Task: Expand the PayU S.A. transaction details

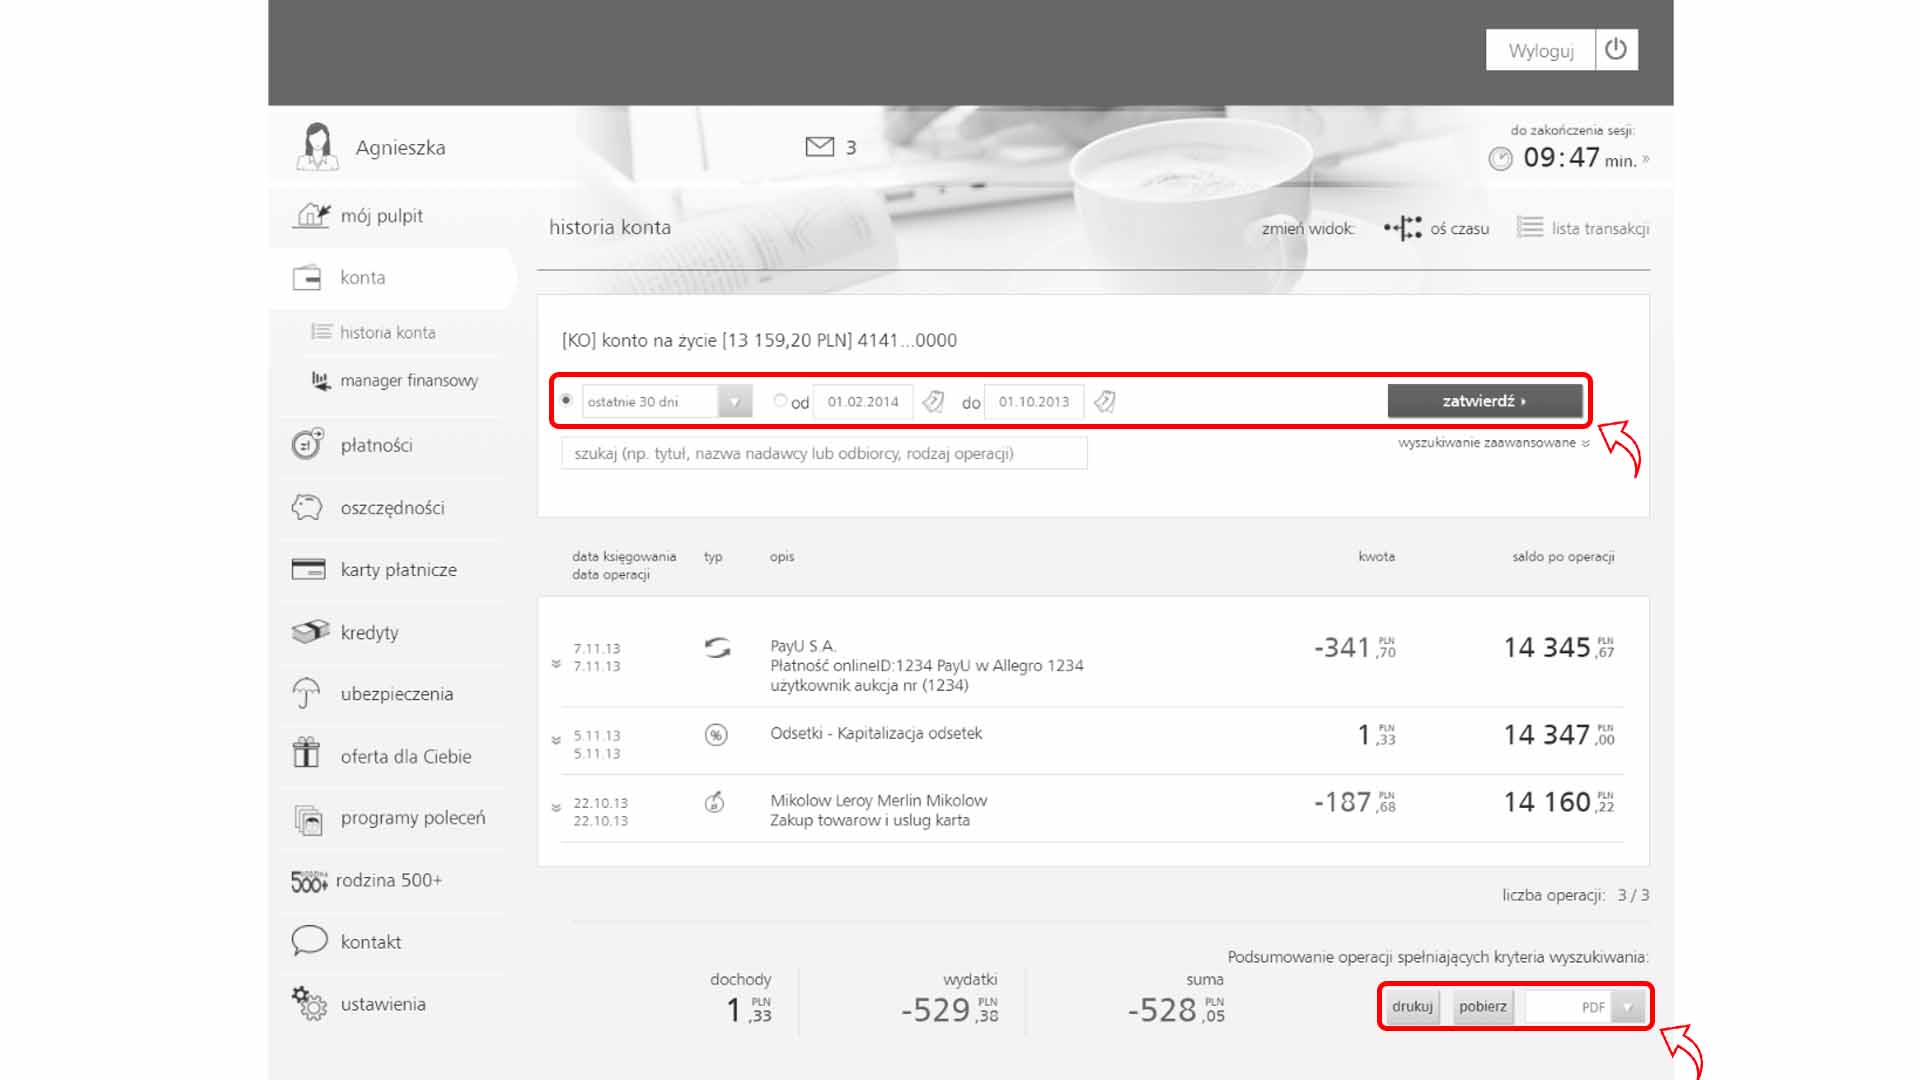Action: [x=556, y=664]
